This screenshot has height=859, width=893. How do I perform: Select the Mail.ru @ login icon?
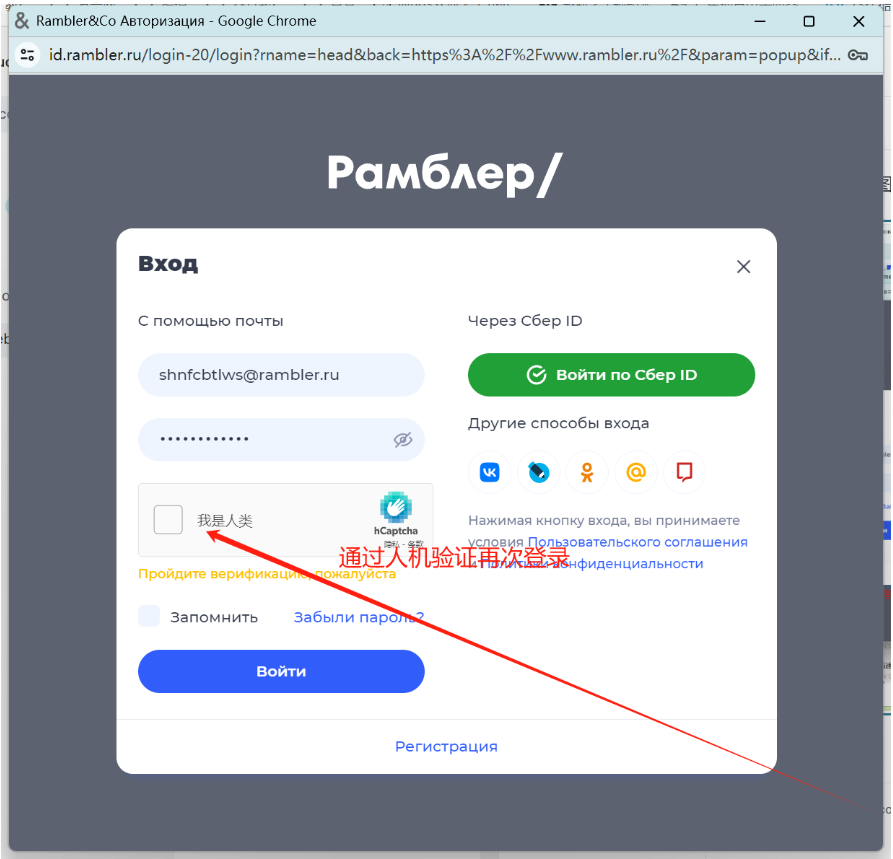coord(636,472)
